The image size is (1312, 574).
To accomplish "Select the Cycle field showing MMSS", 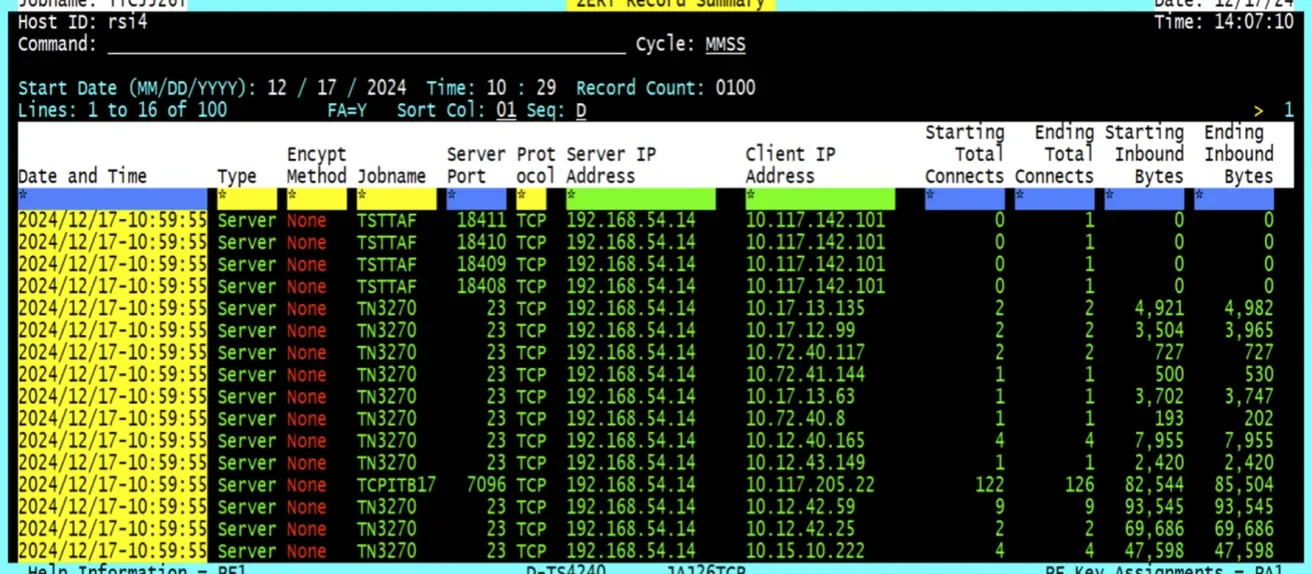I will 725,45.
